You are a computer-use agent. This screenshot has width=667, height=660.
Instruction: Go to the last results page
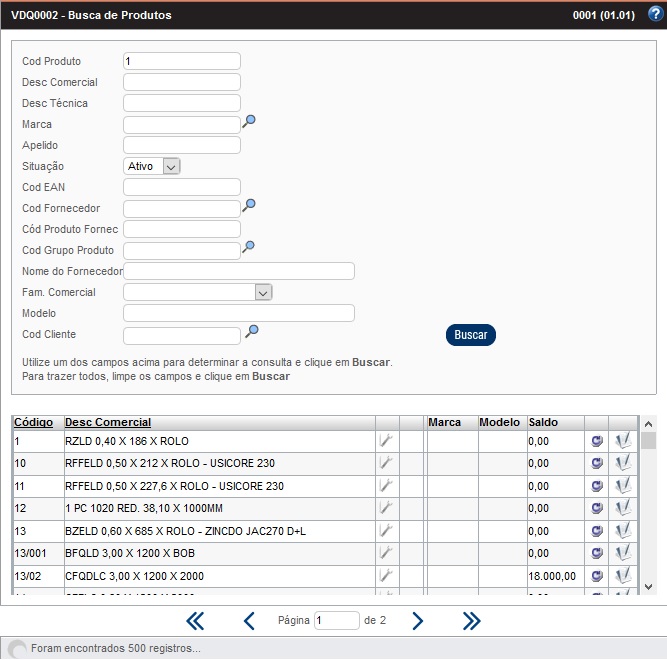pos(471,621)
